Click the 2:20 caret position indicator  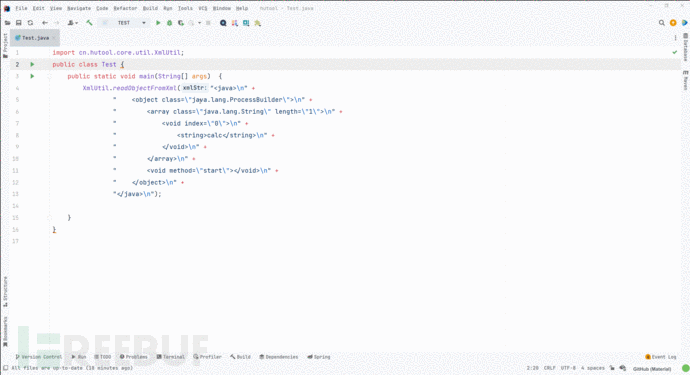point(532,368)
